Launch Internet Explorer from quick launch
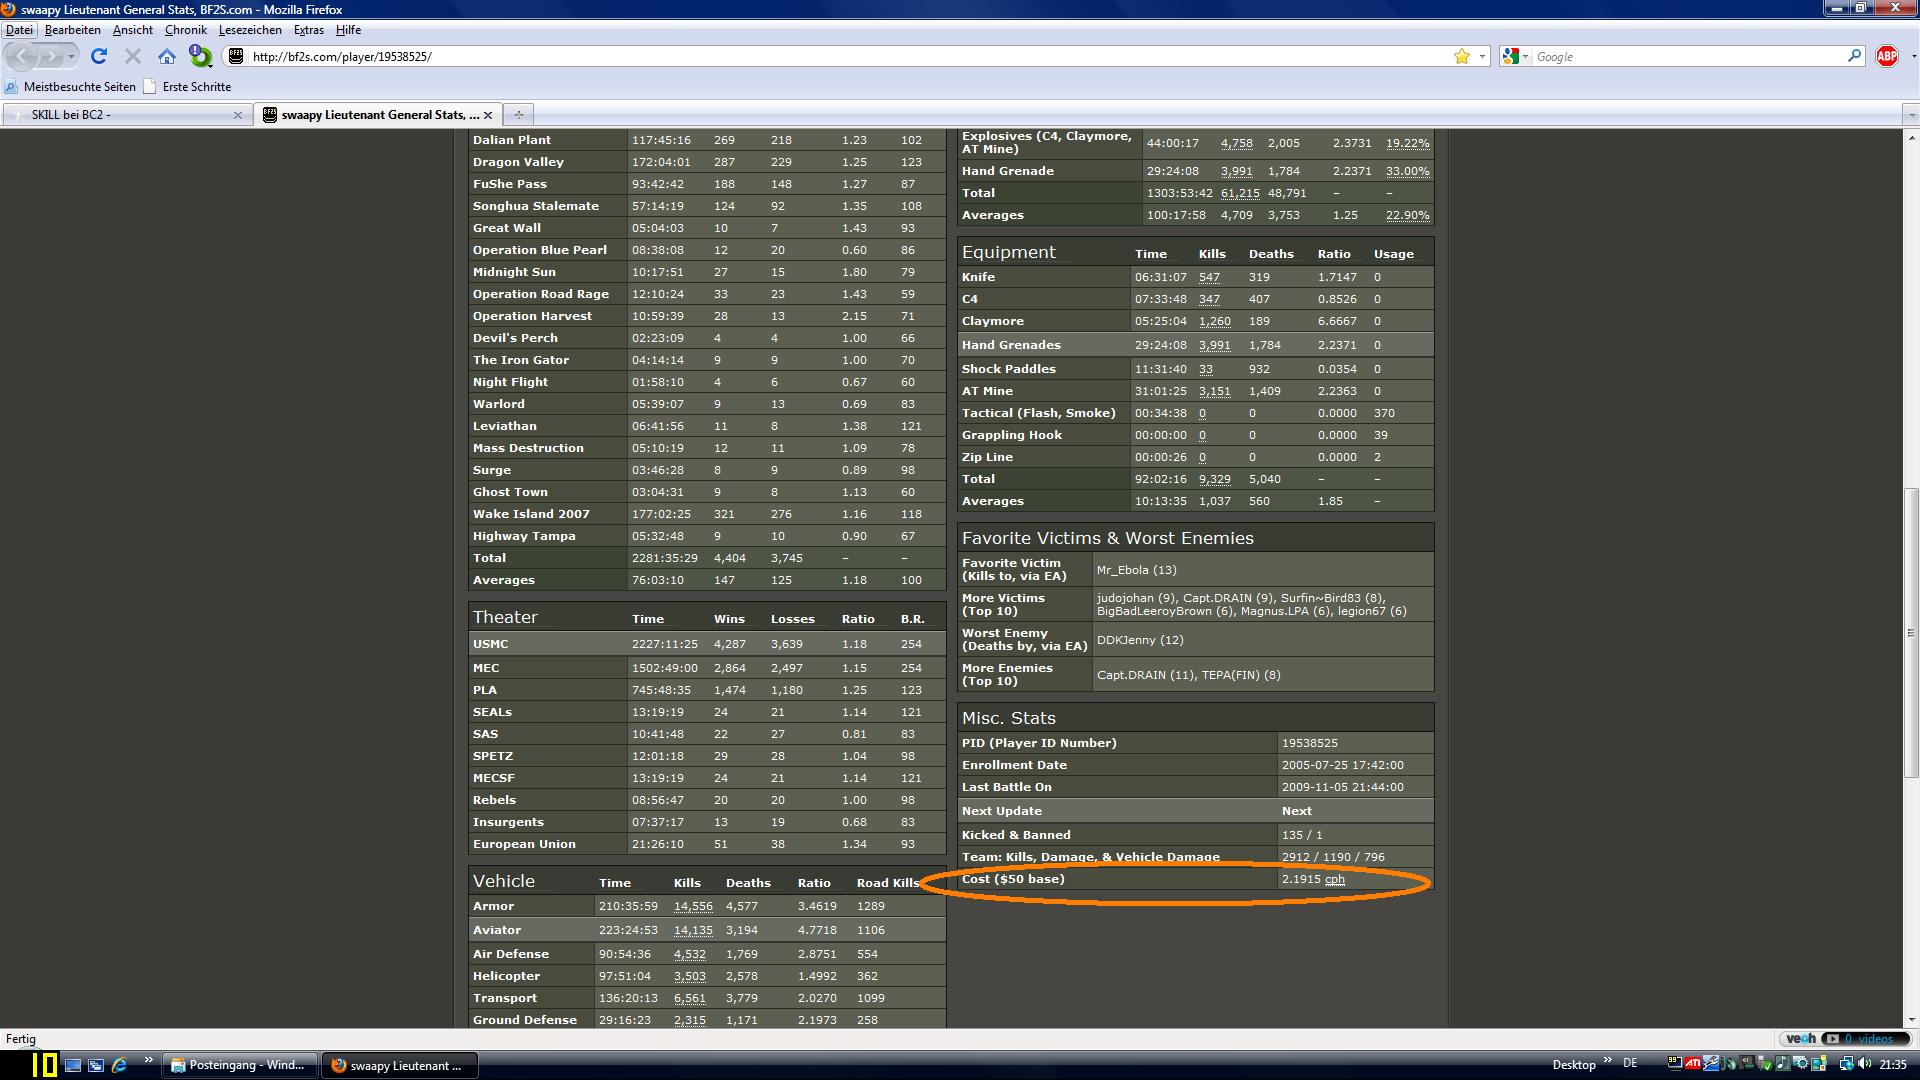Image resolution: width=1920 pixels, height=1080 pixels. pos(119,1065)
